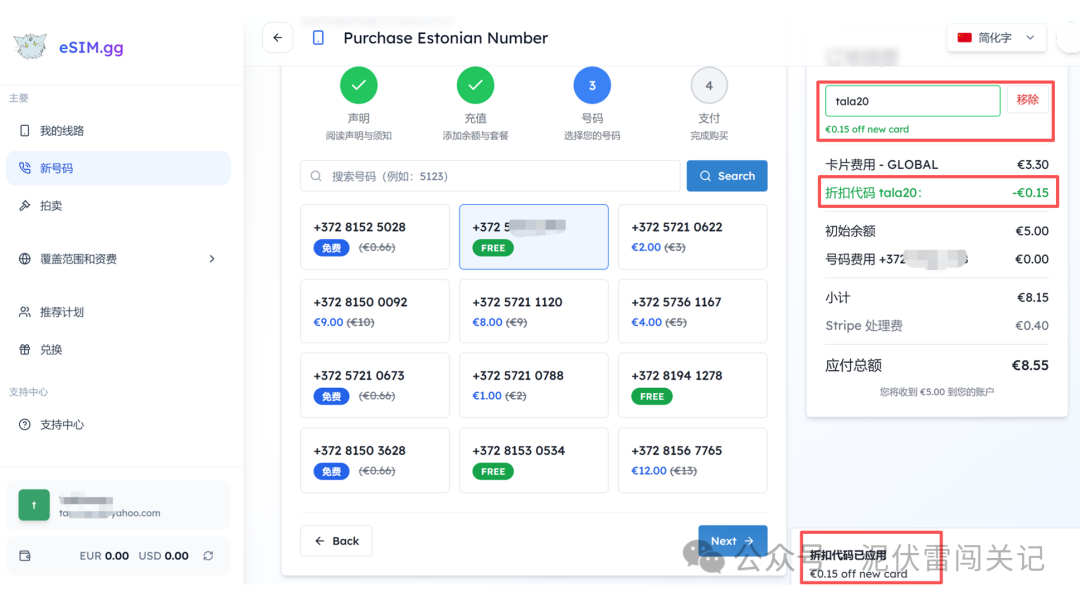Click the account email ending yahoo.com
The image size is (1080, 602).
tap(110, 513)
